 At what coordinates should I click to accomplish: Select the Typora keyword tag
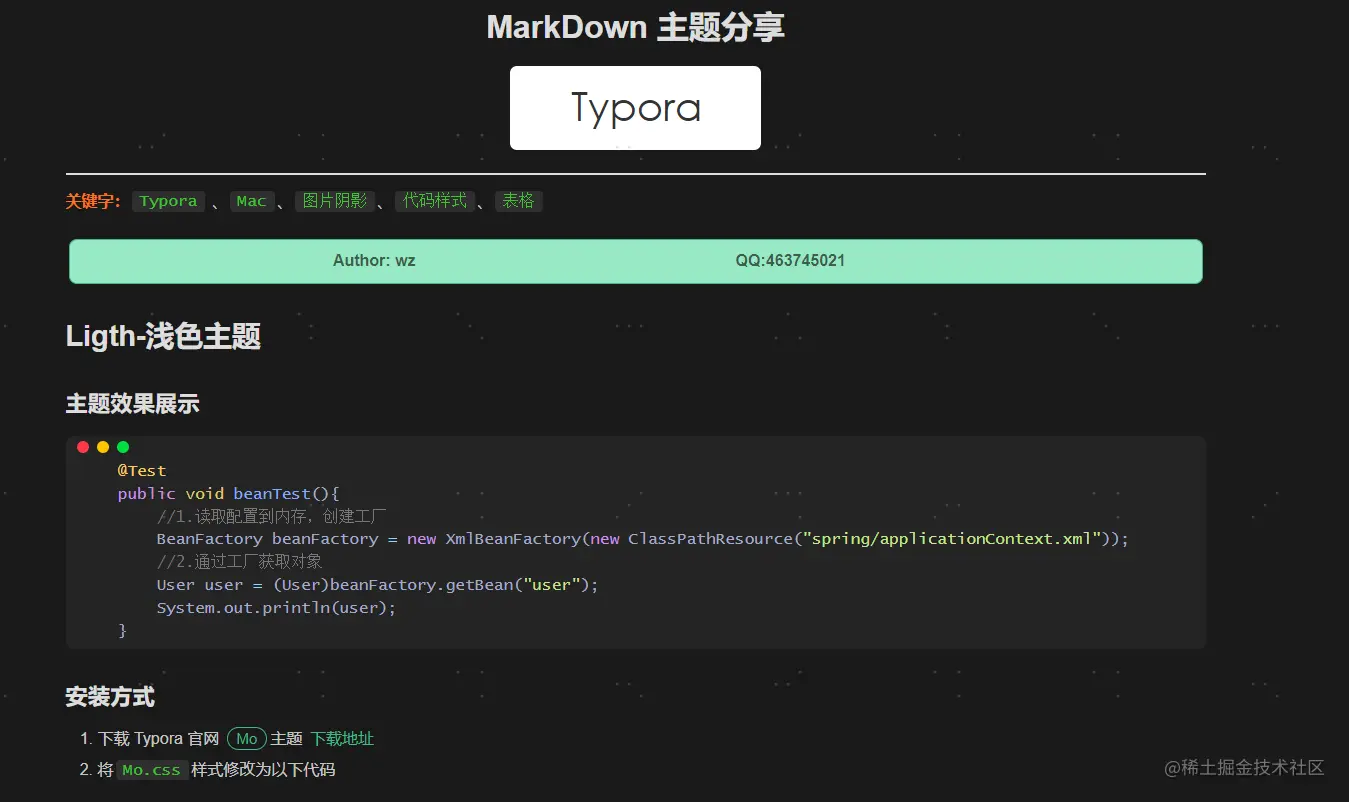click(x=168, y=201)
